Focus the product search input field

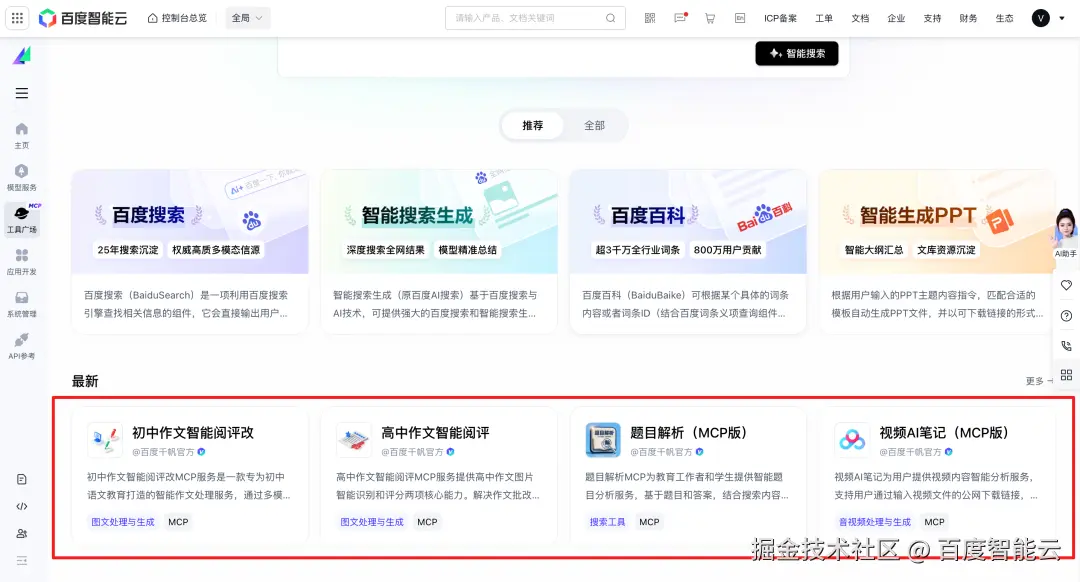click(x=535, y=18)
